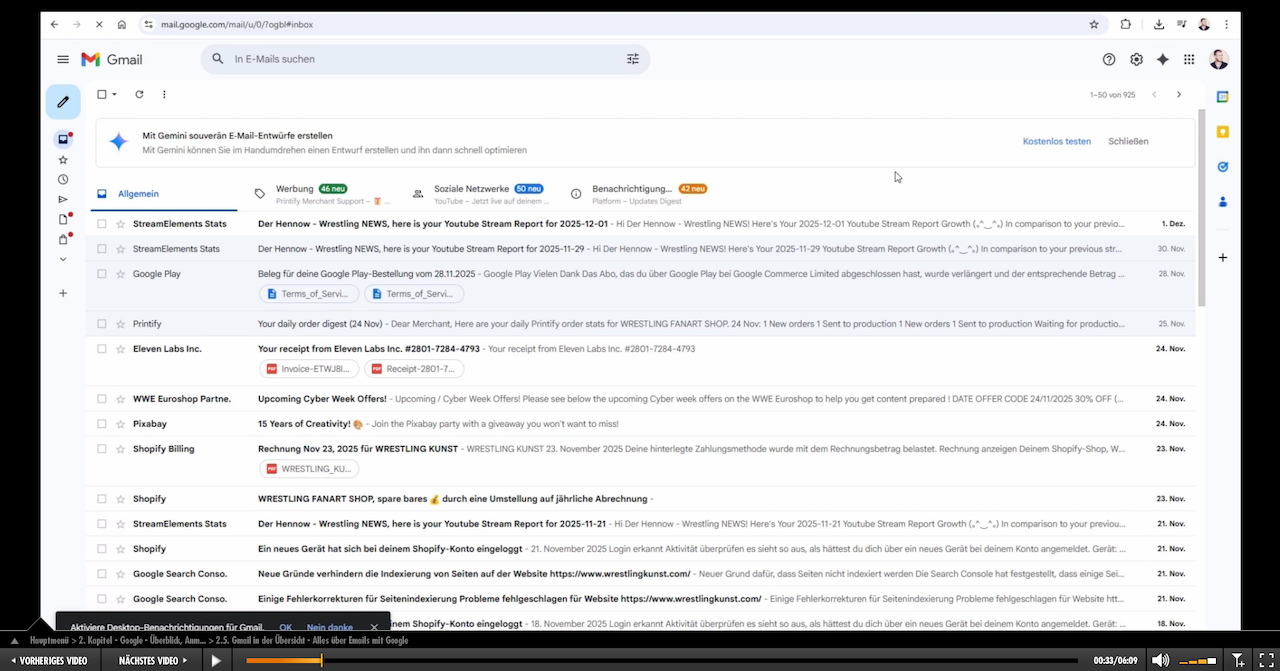
Task: Tick checkbox for Printify email
Action: coord(102,324)
